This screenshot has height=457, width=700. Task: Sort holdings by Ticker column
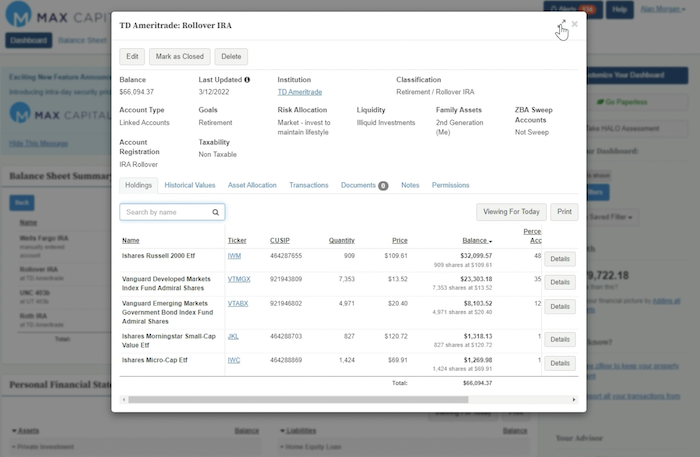[237, 241]
